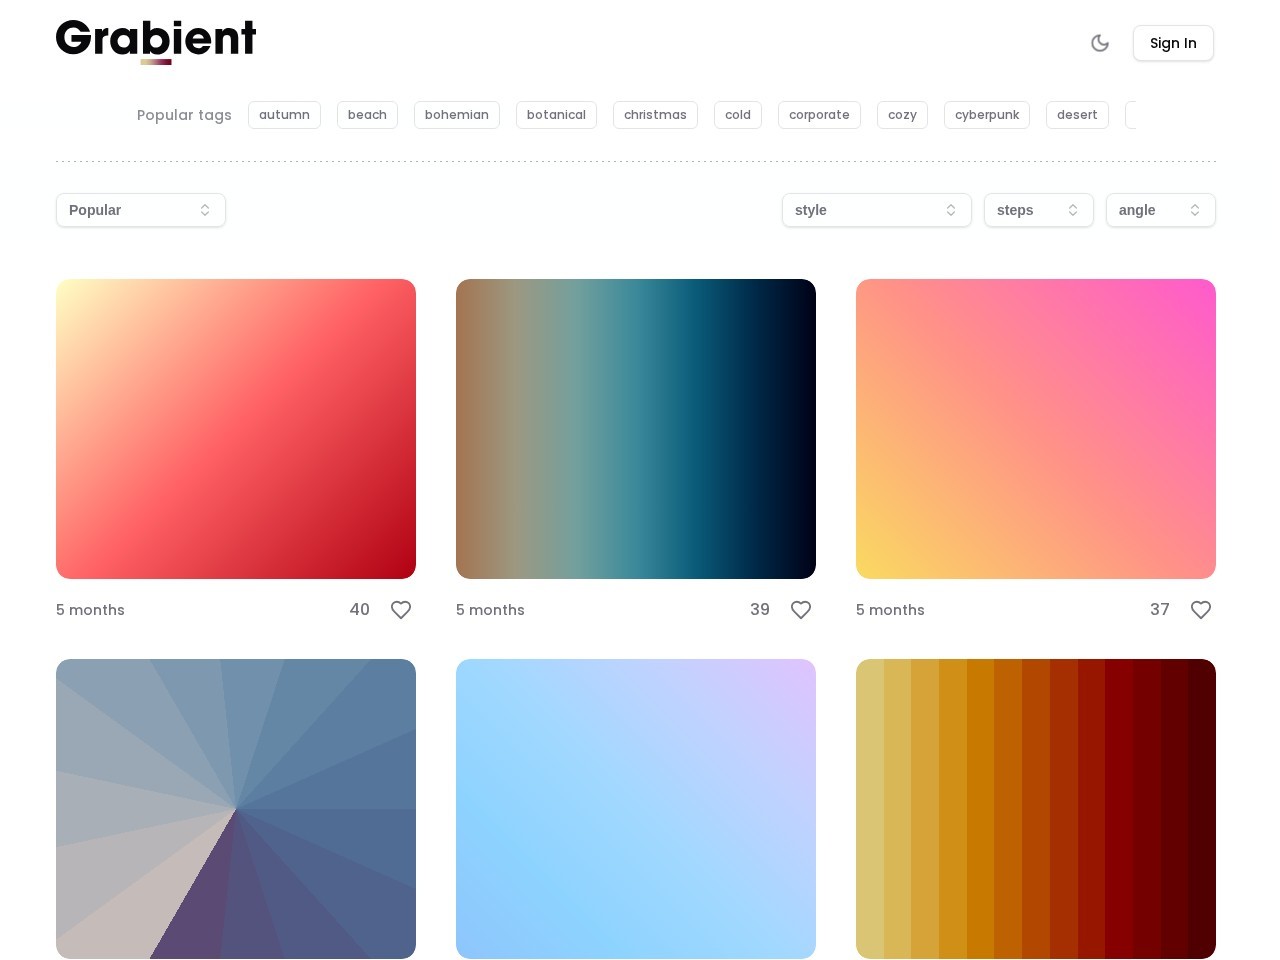
Task: Open the style dropdown
Action: [x=876, y=210]
